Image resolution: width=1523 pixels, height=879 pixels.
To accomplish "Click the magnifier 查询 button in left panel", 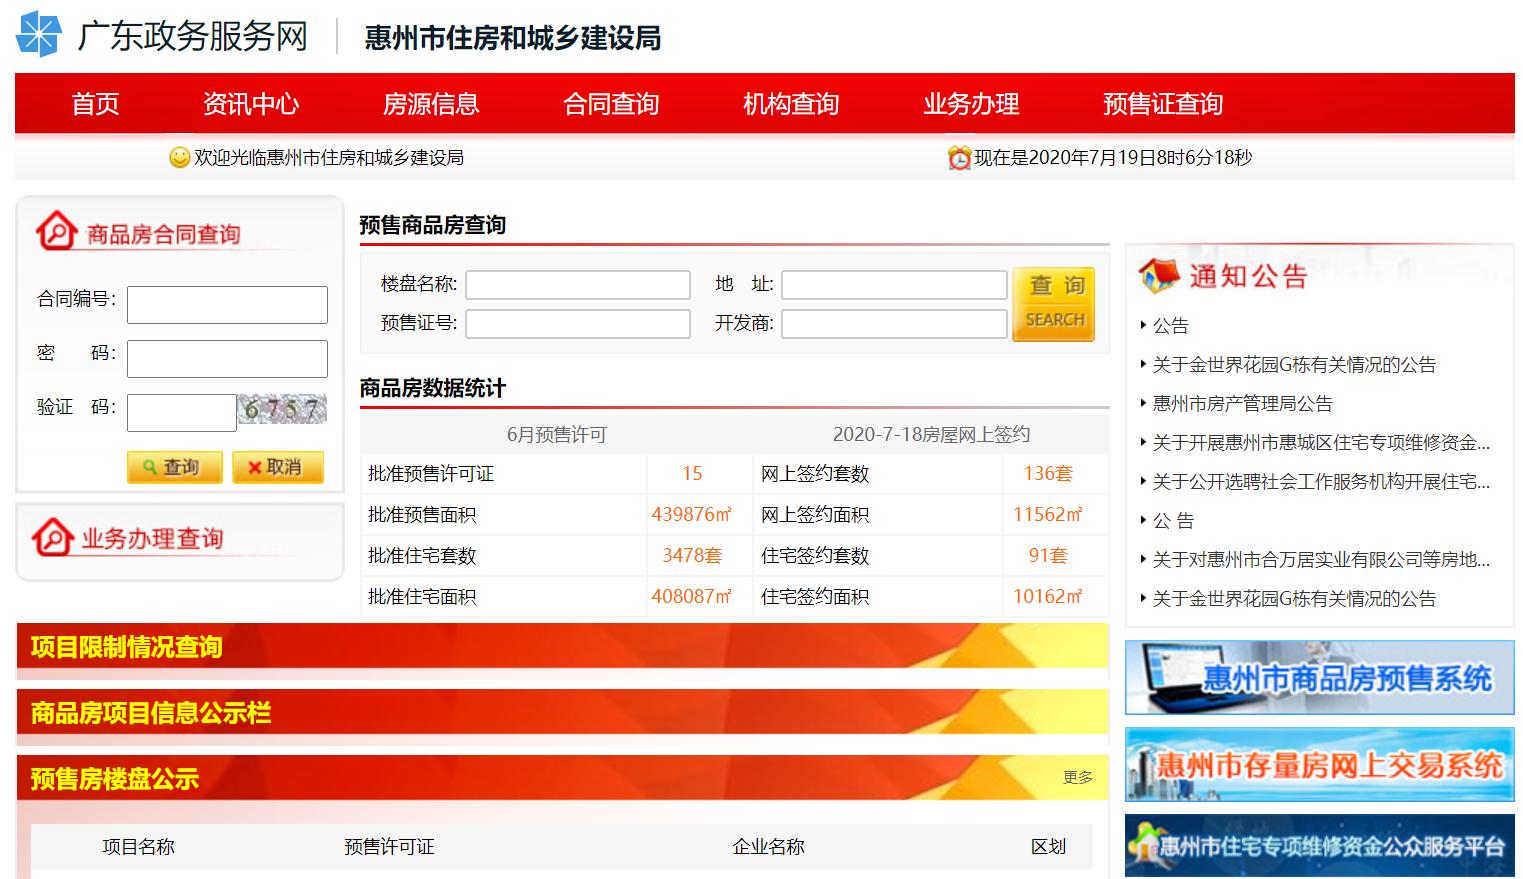I will (x=174, y=466).
